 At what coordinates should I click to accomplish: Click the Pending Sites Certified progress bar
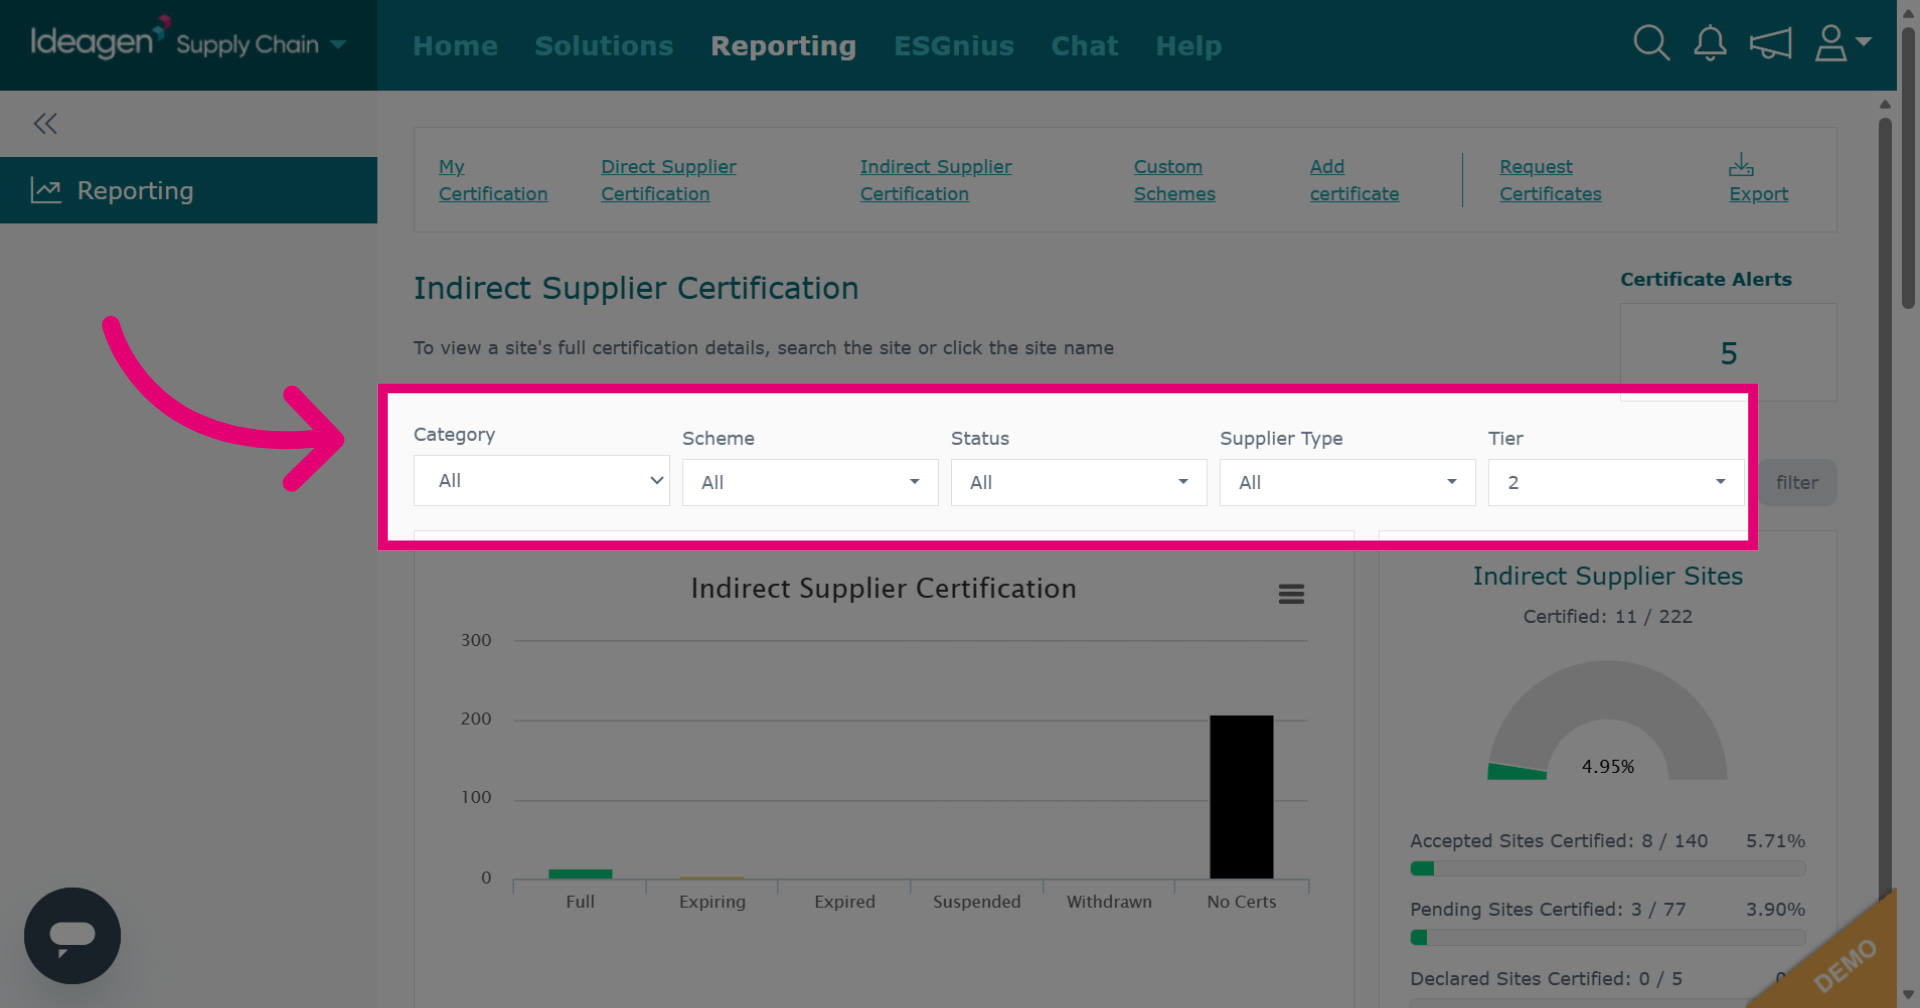[1608, 937]
